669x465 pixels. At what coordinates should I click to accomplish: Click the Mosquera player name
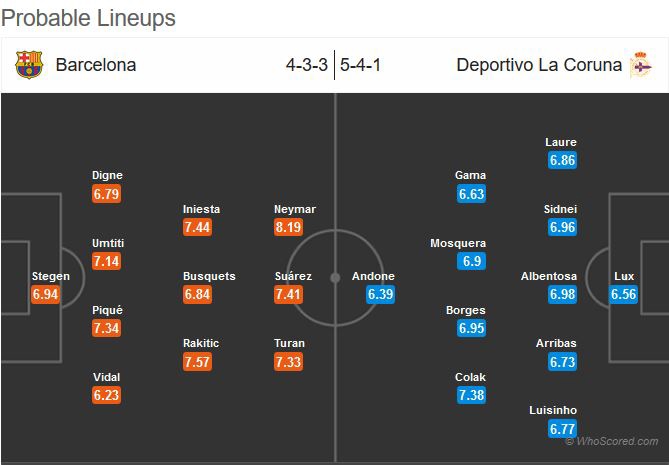[457, 243]
